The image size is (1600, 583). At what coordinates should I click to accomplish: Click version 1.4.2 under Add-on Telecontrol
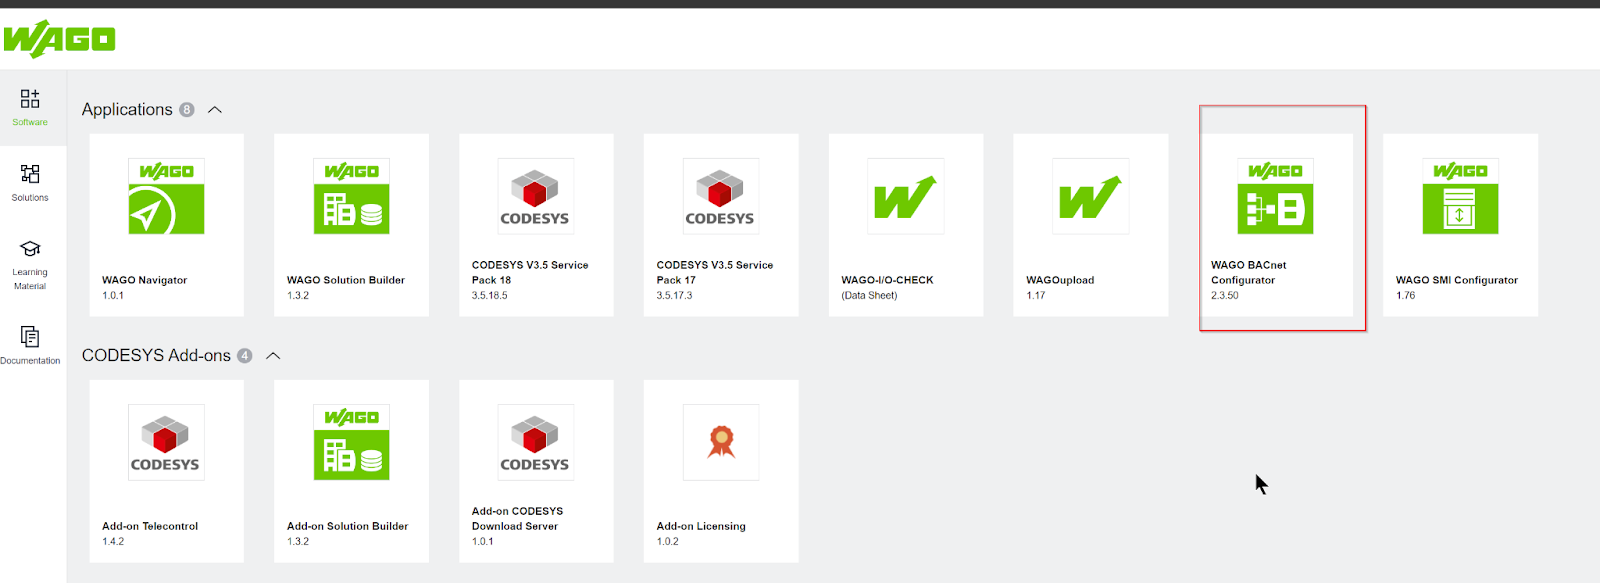113,542
